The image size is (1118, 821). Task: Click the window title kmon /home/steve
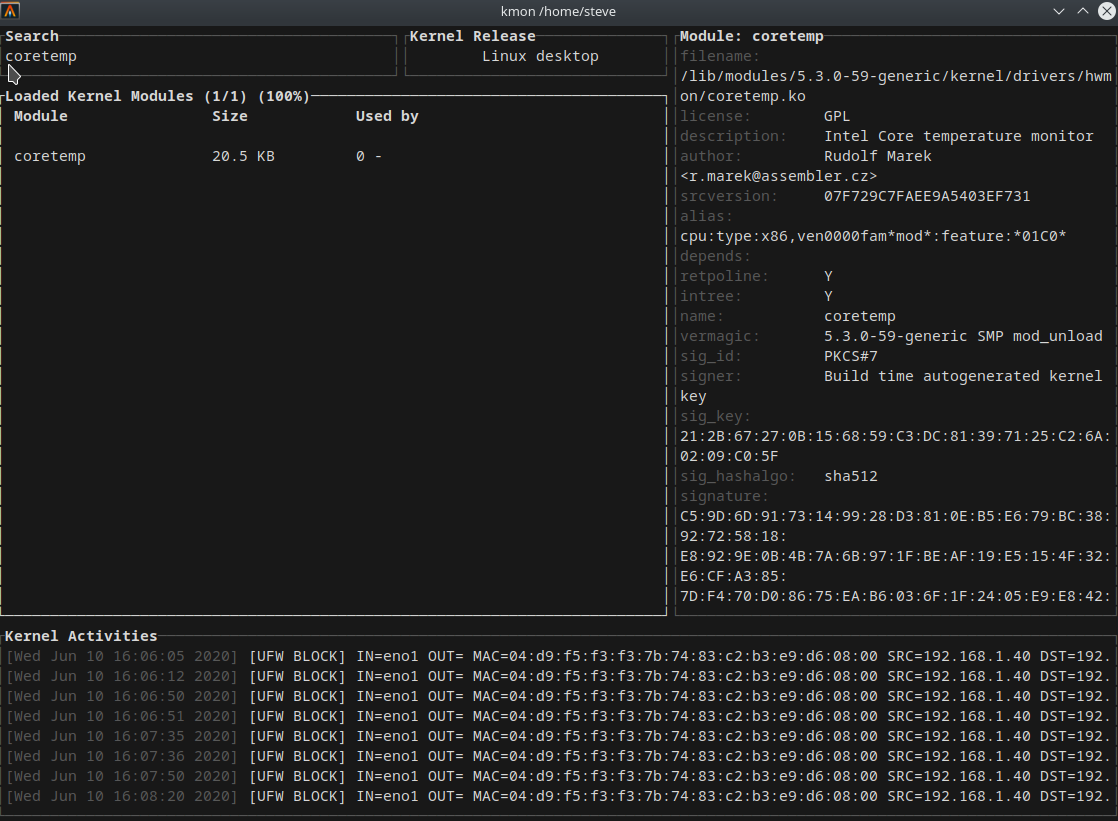click(x=558, y=11)
